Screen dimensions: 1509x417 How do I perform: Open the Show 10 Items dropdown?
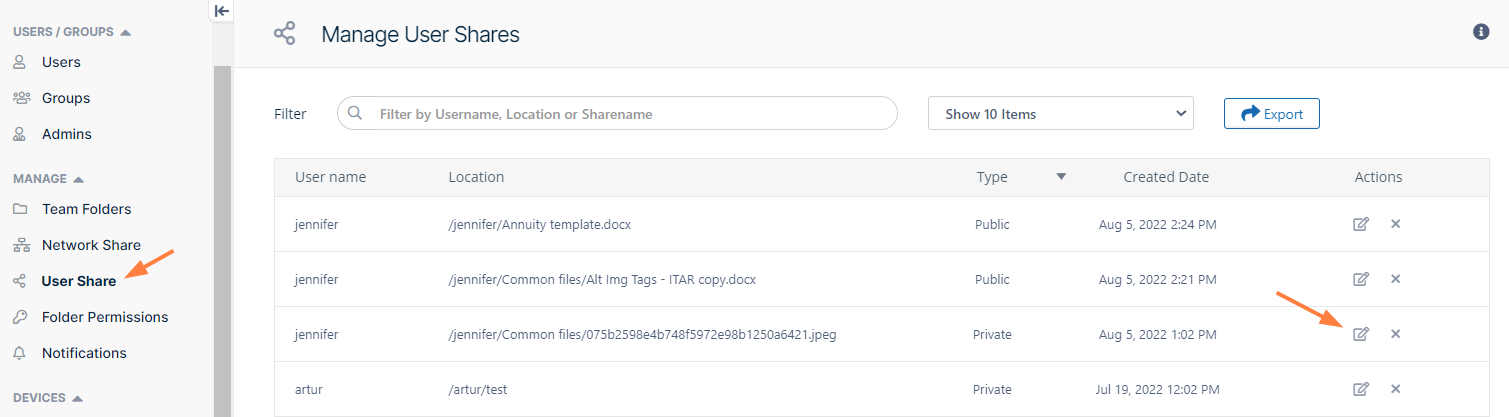pos(1060,114)
